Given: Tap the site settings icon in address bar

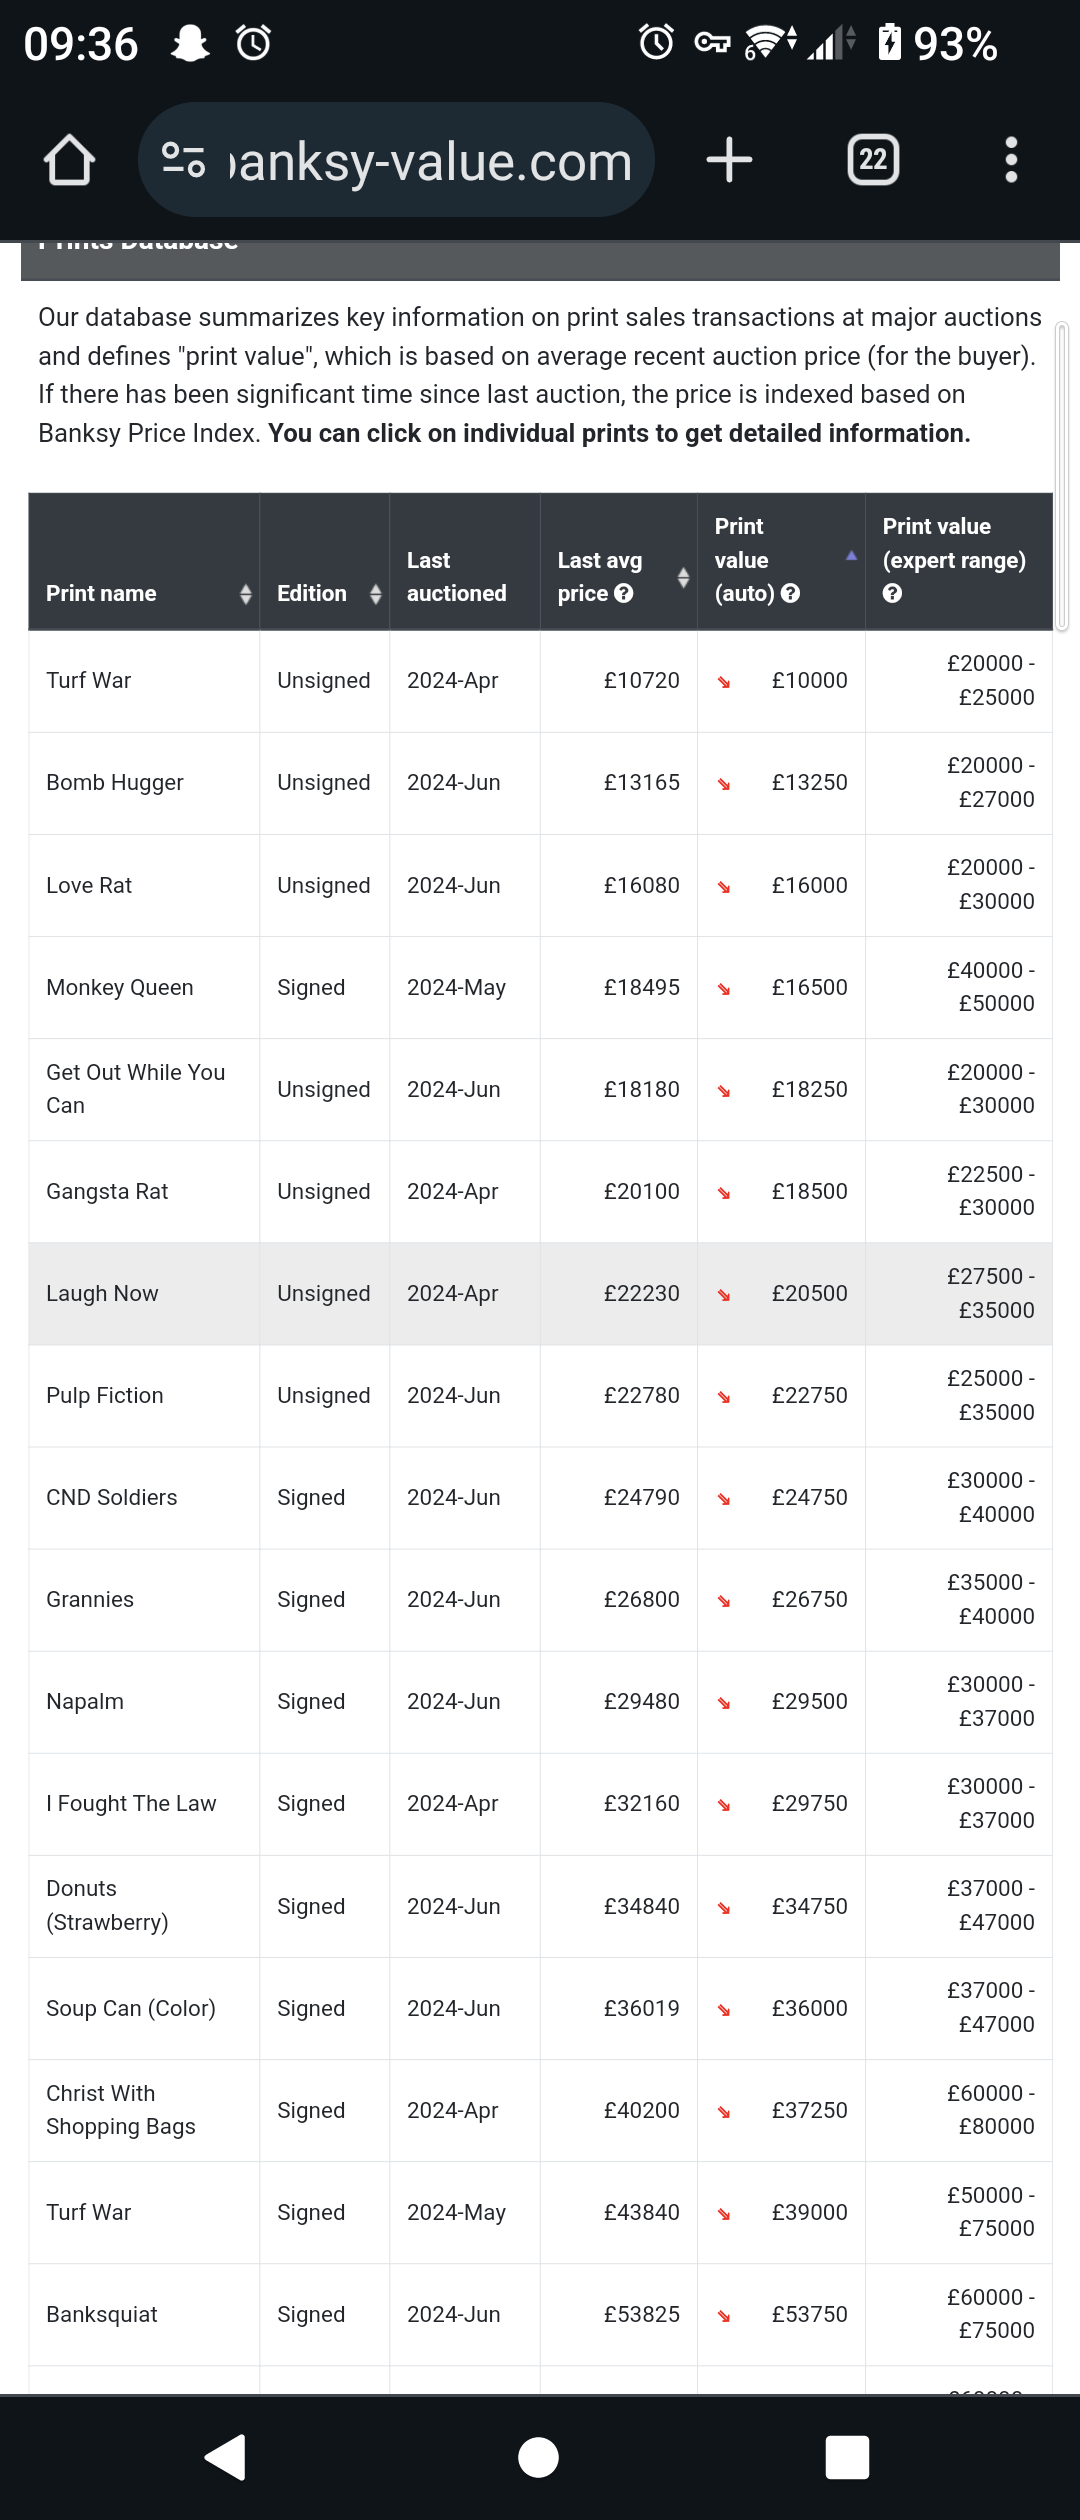Looking at the screenshot, I should (184, 160).
